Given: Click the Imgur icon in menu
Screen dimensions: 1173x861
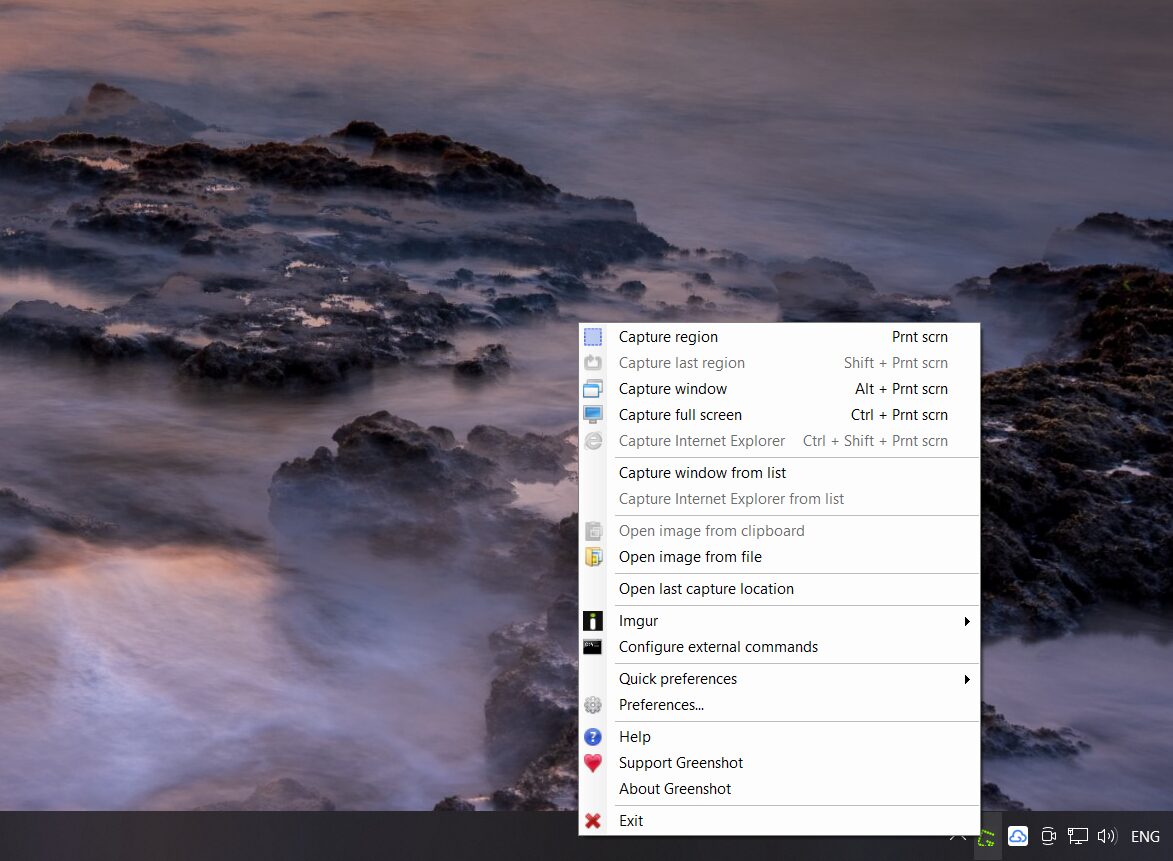Looking at the screenshot, I should click(593, 621).
